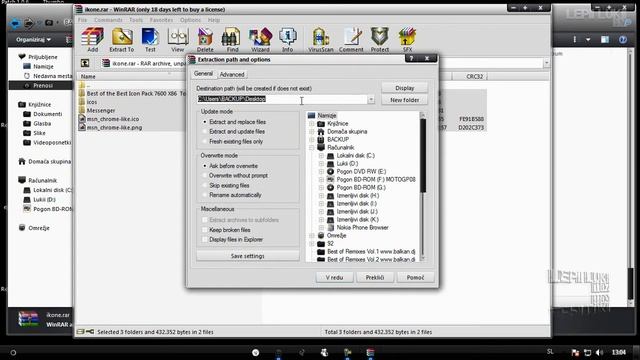Click the Delete toolbar icon
This screenshot has height=360, width=640.
coord(205,40)
